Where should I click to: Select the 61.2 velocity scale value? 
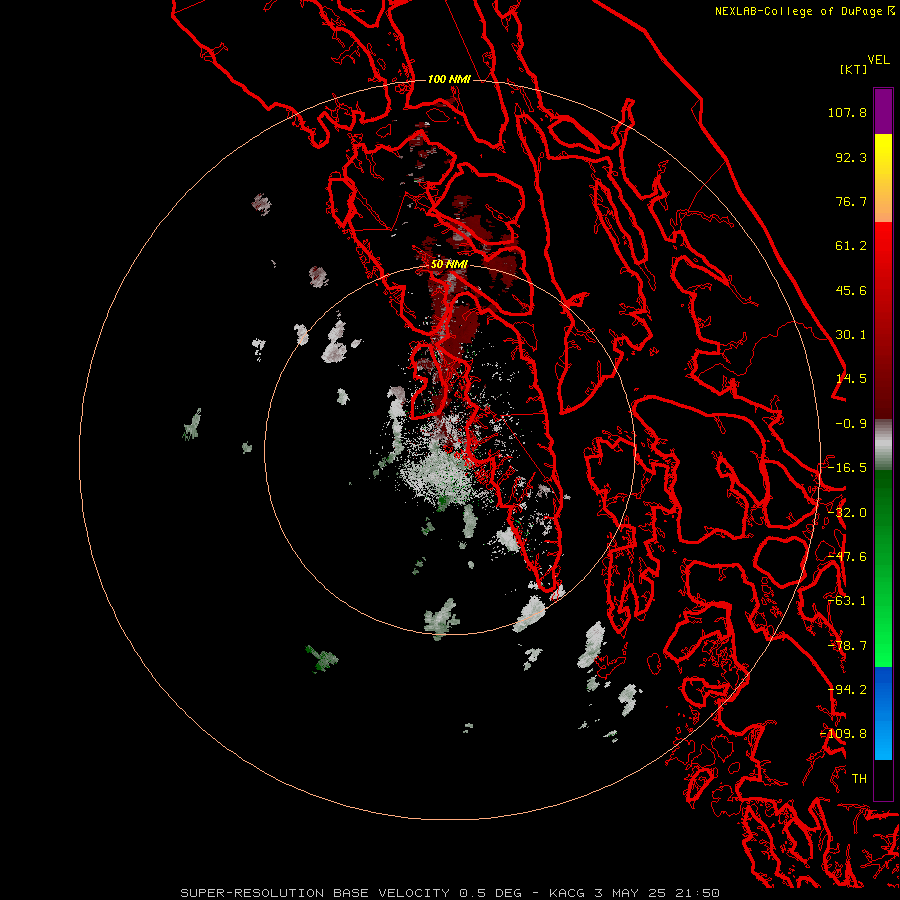click(x=851, y=246)
